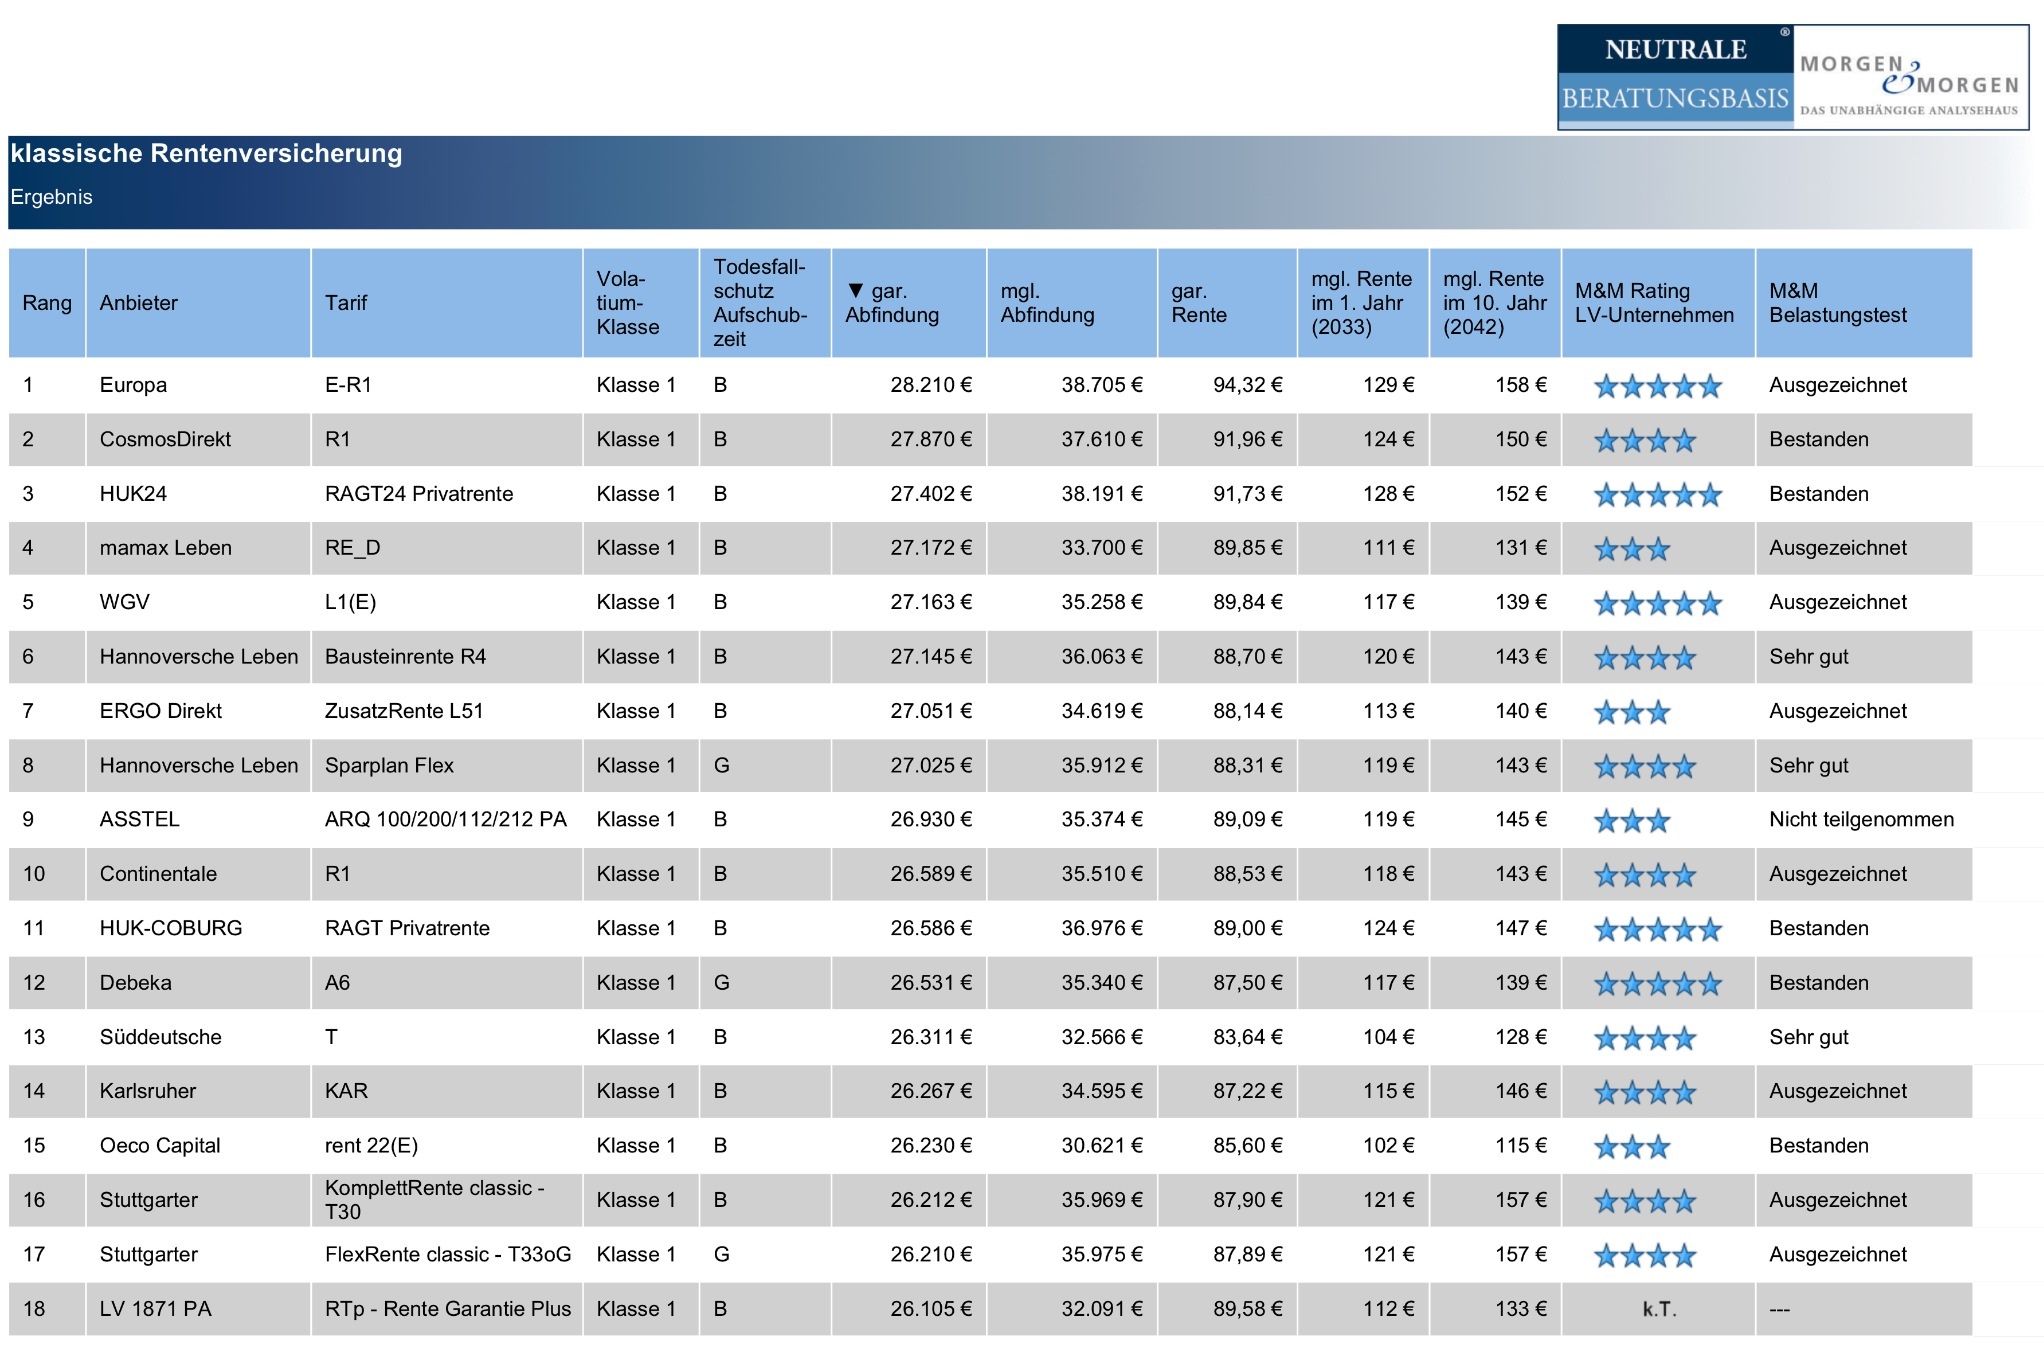The image size is (2044, 1354).
Task: Click the guaranteed payout 26.105 €
Action: [931, 1309]
